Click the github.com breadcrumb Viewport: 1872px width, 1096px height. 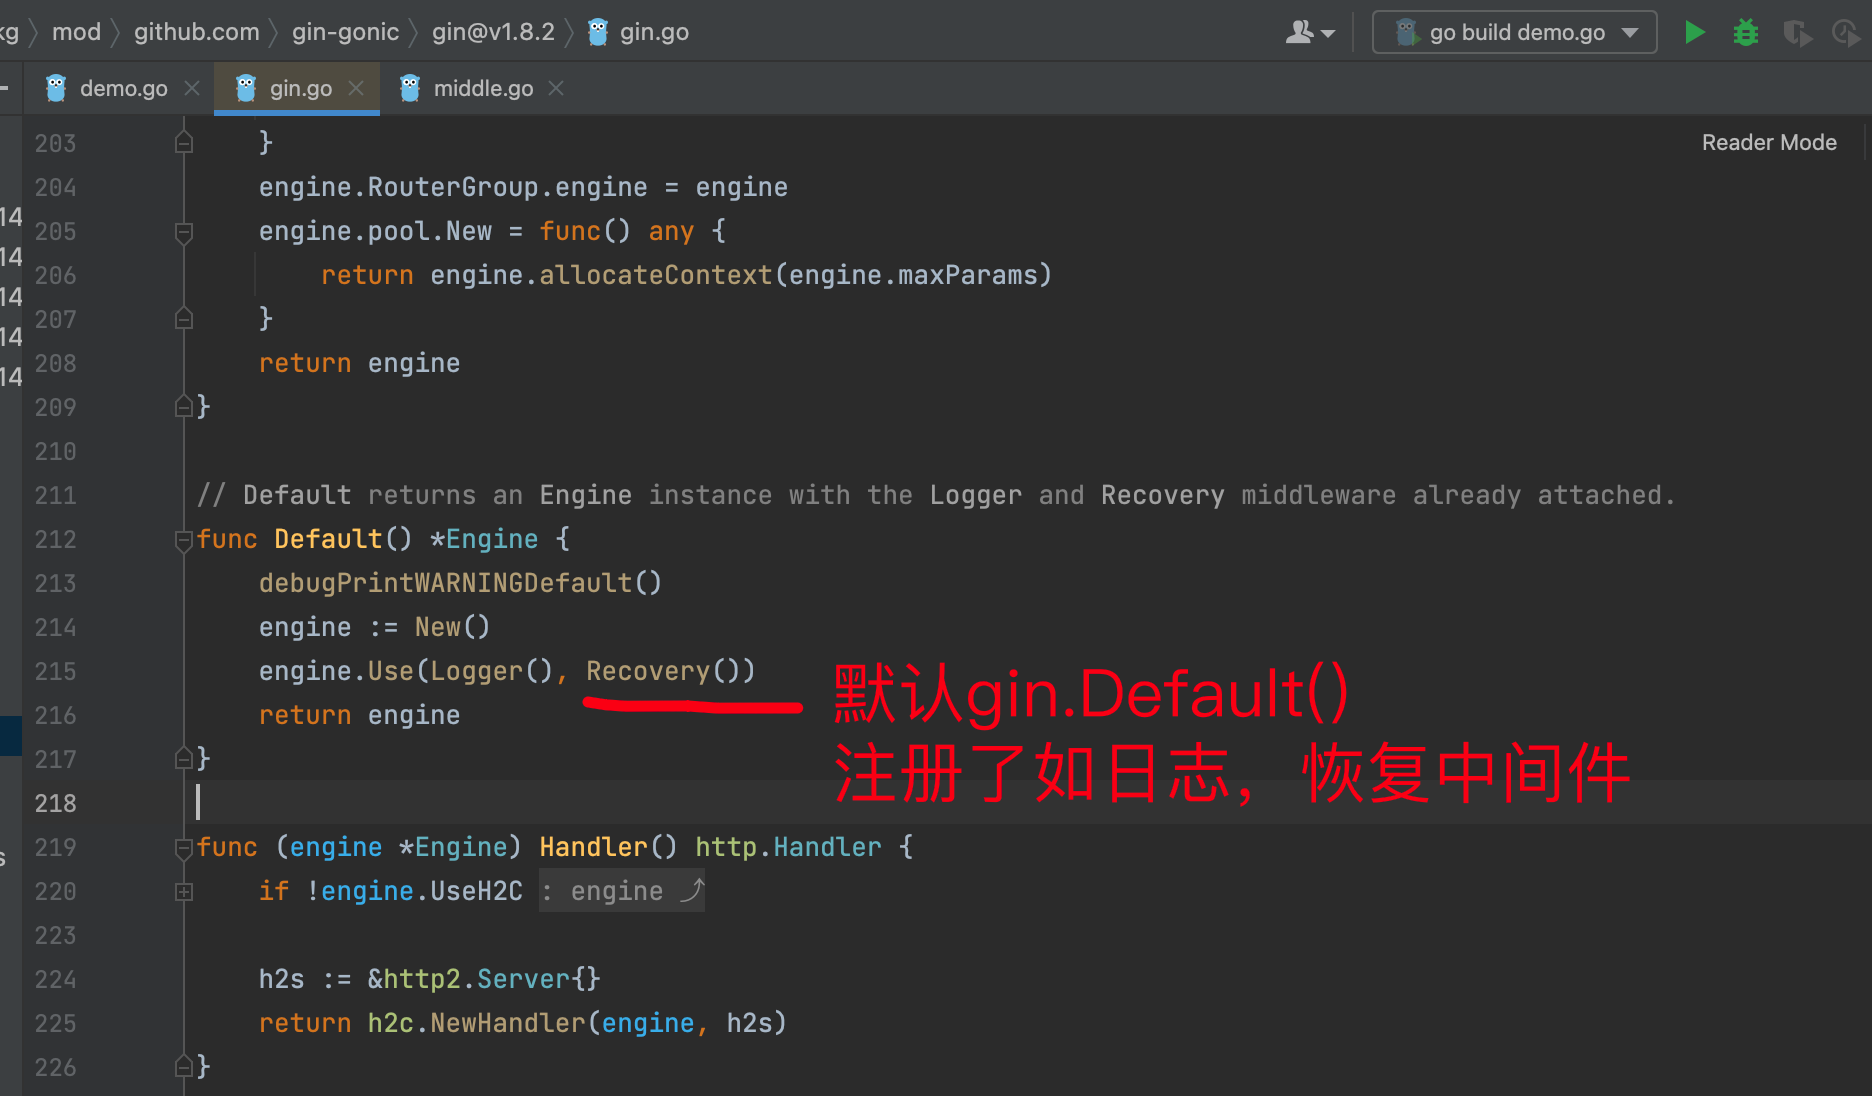coord(196,33)
